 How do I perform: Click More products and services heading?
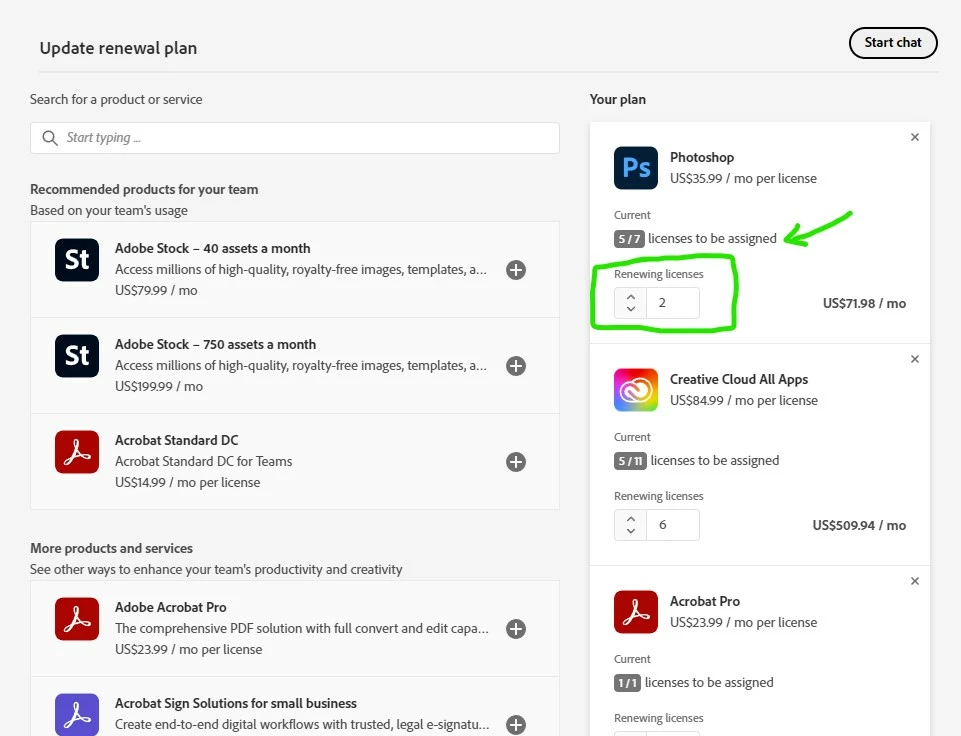pyautogui.click(x=111, y=548)
